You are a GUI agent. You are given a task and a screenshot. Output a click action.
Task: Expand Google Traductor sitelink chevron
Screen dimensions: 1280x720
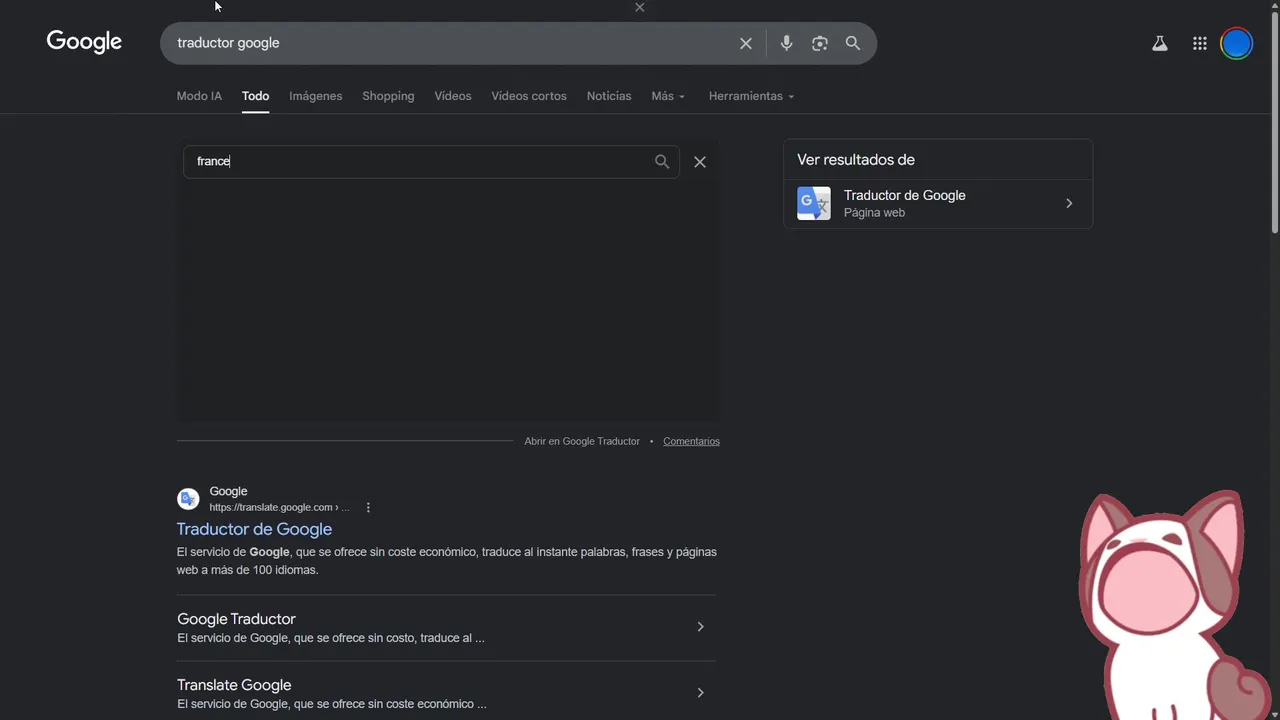[700, 627]
